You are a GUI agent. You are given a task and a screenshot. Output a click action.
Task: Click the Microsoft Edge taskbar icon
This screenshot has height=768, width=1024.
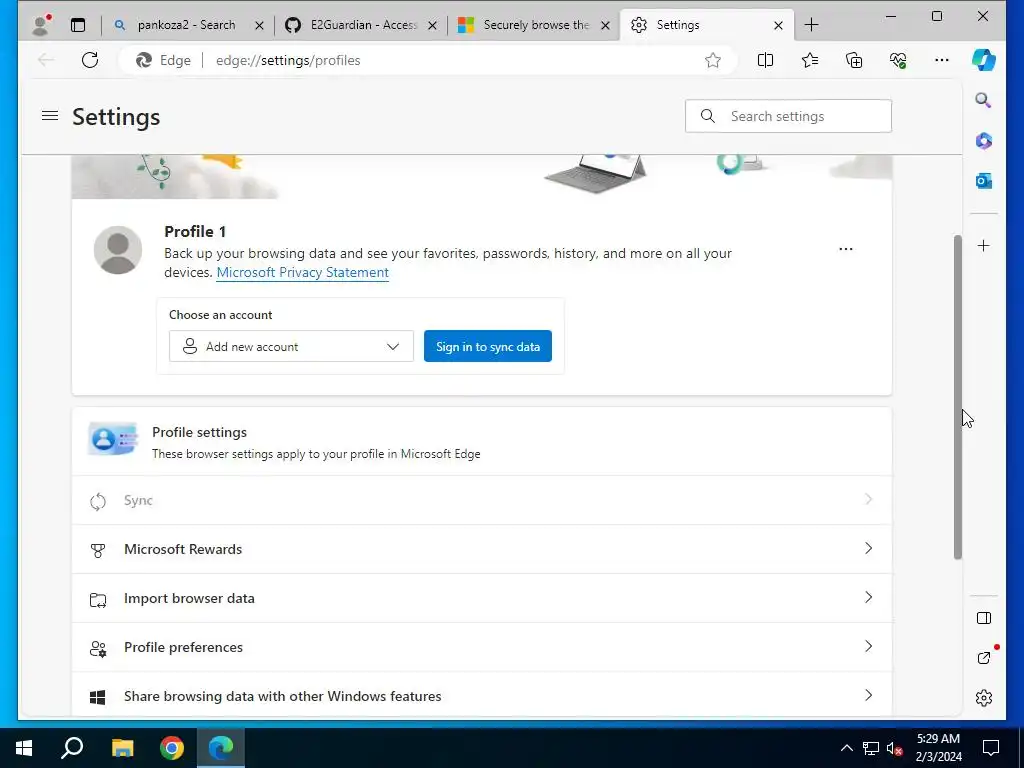click(x=221, y=748)
